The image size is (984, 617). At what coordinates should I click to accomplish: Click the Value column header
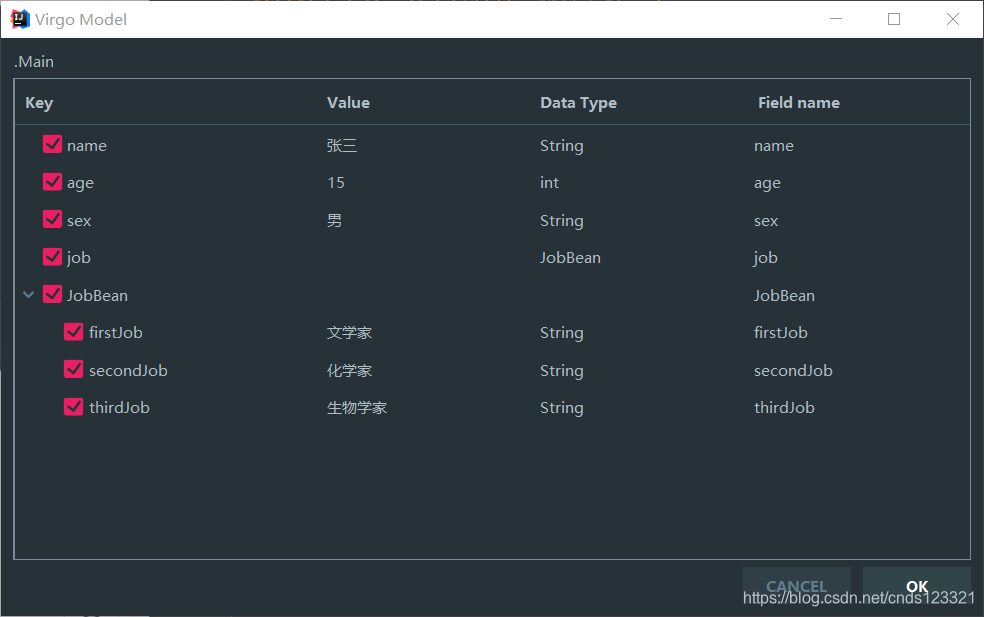click(x=348, y=102)
